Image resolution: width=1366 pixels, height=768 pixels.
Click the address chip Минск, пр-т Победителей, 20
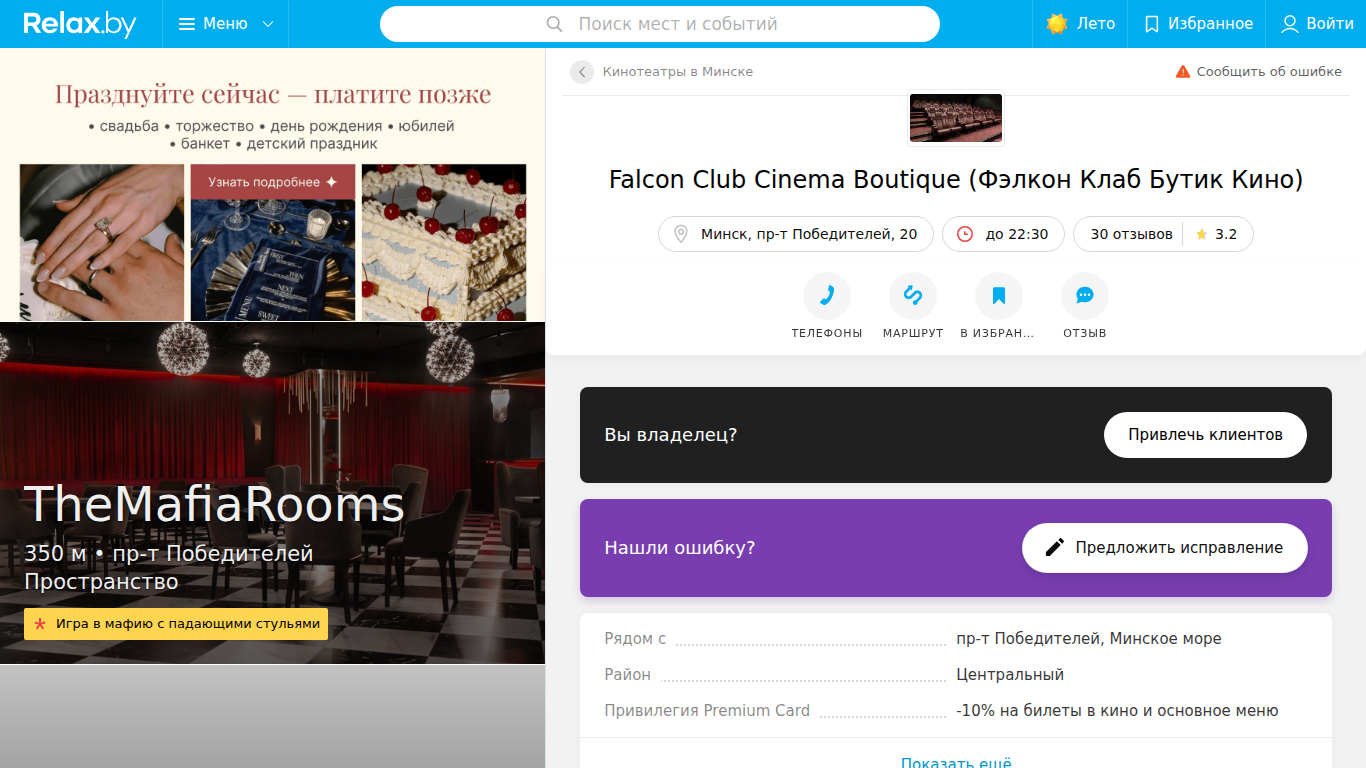(x=796, y=234)
